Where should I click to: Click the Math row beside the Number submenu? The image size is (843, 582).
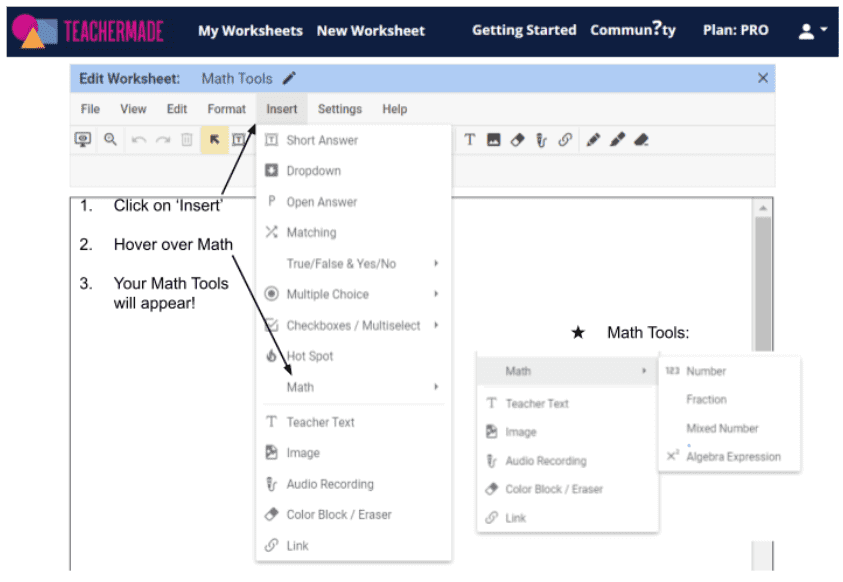coord(567,371)
